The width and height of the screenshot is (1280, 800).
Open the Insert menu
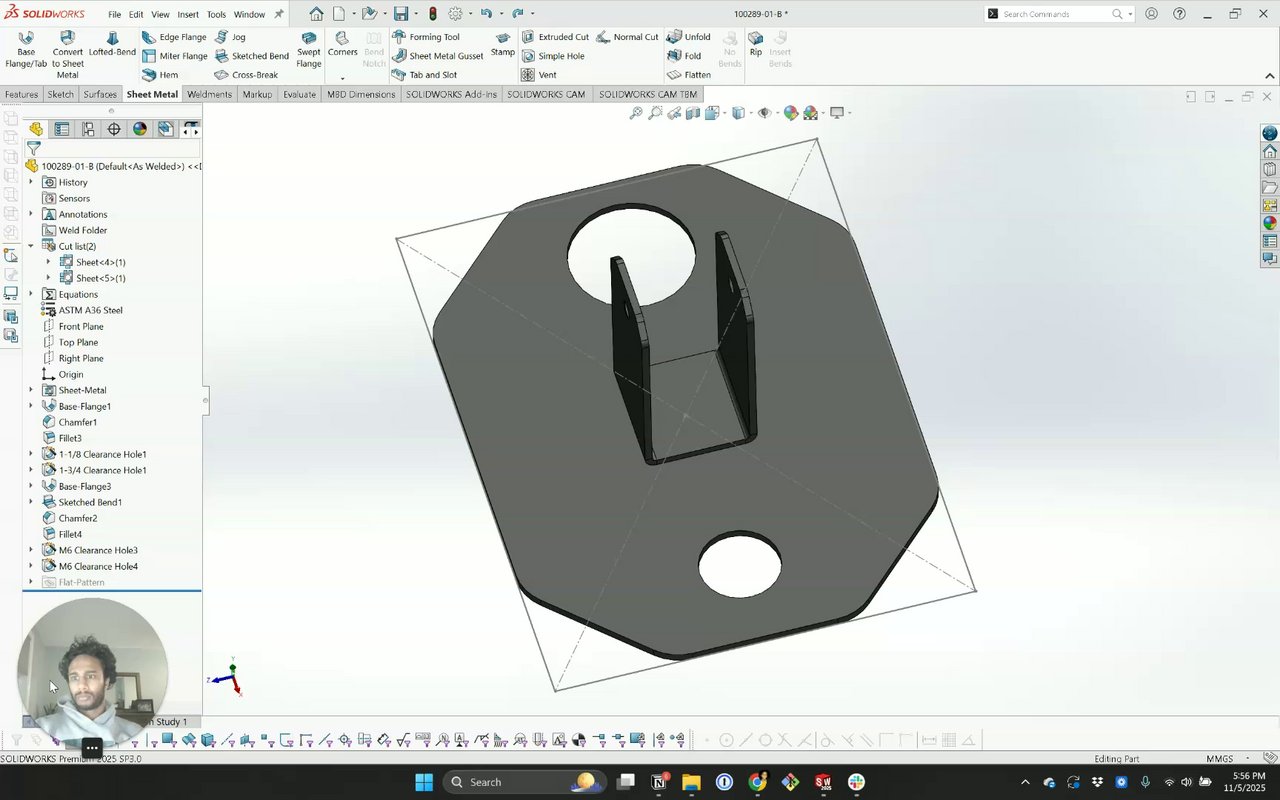point(188,14)
